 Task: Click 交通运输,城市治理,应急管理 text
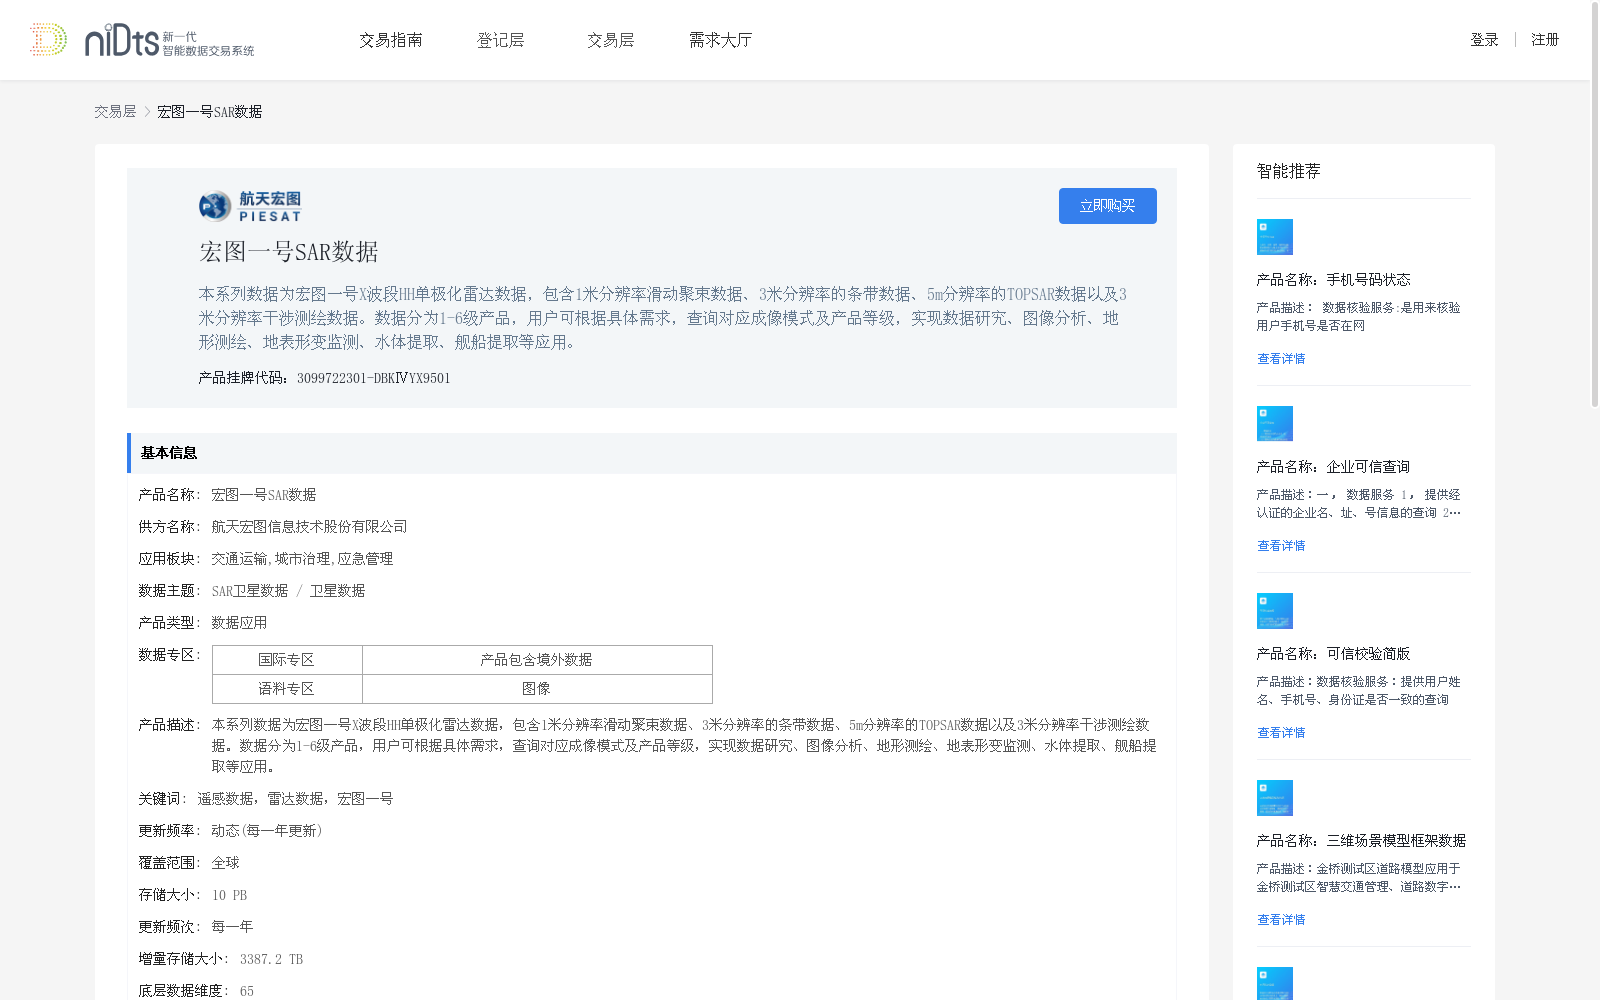[302, 559]
